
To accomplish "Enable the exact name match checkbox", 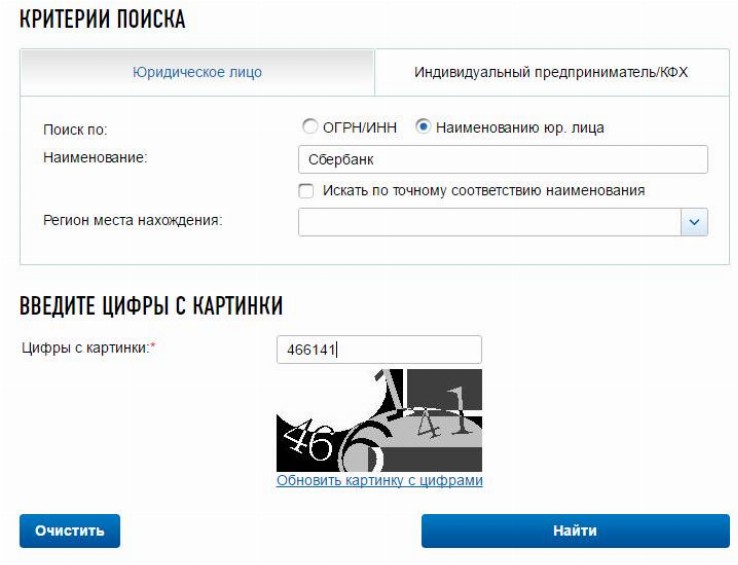I will pyautogui.click(x=306, y=191).
